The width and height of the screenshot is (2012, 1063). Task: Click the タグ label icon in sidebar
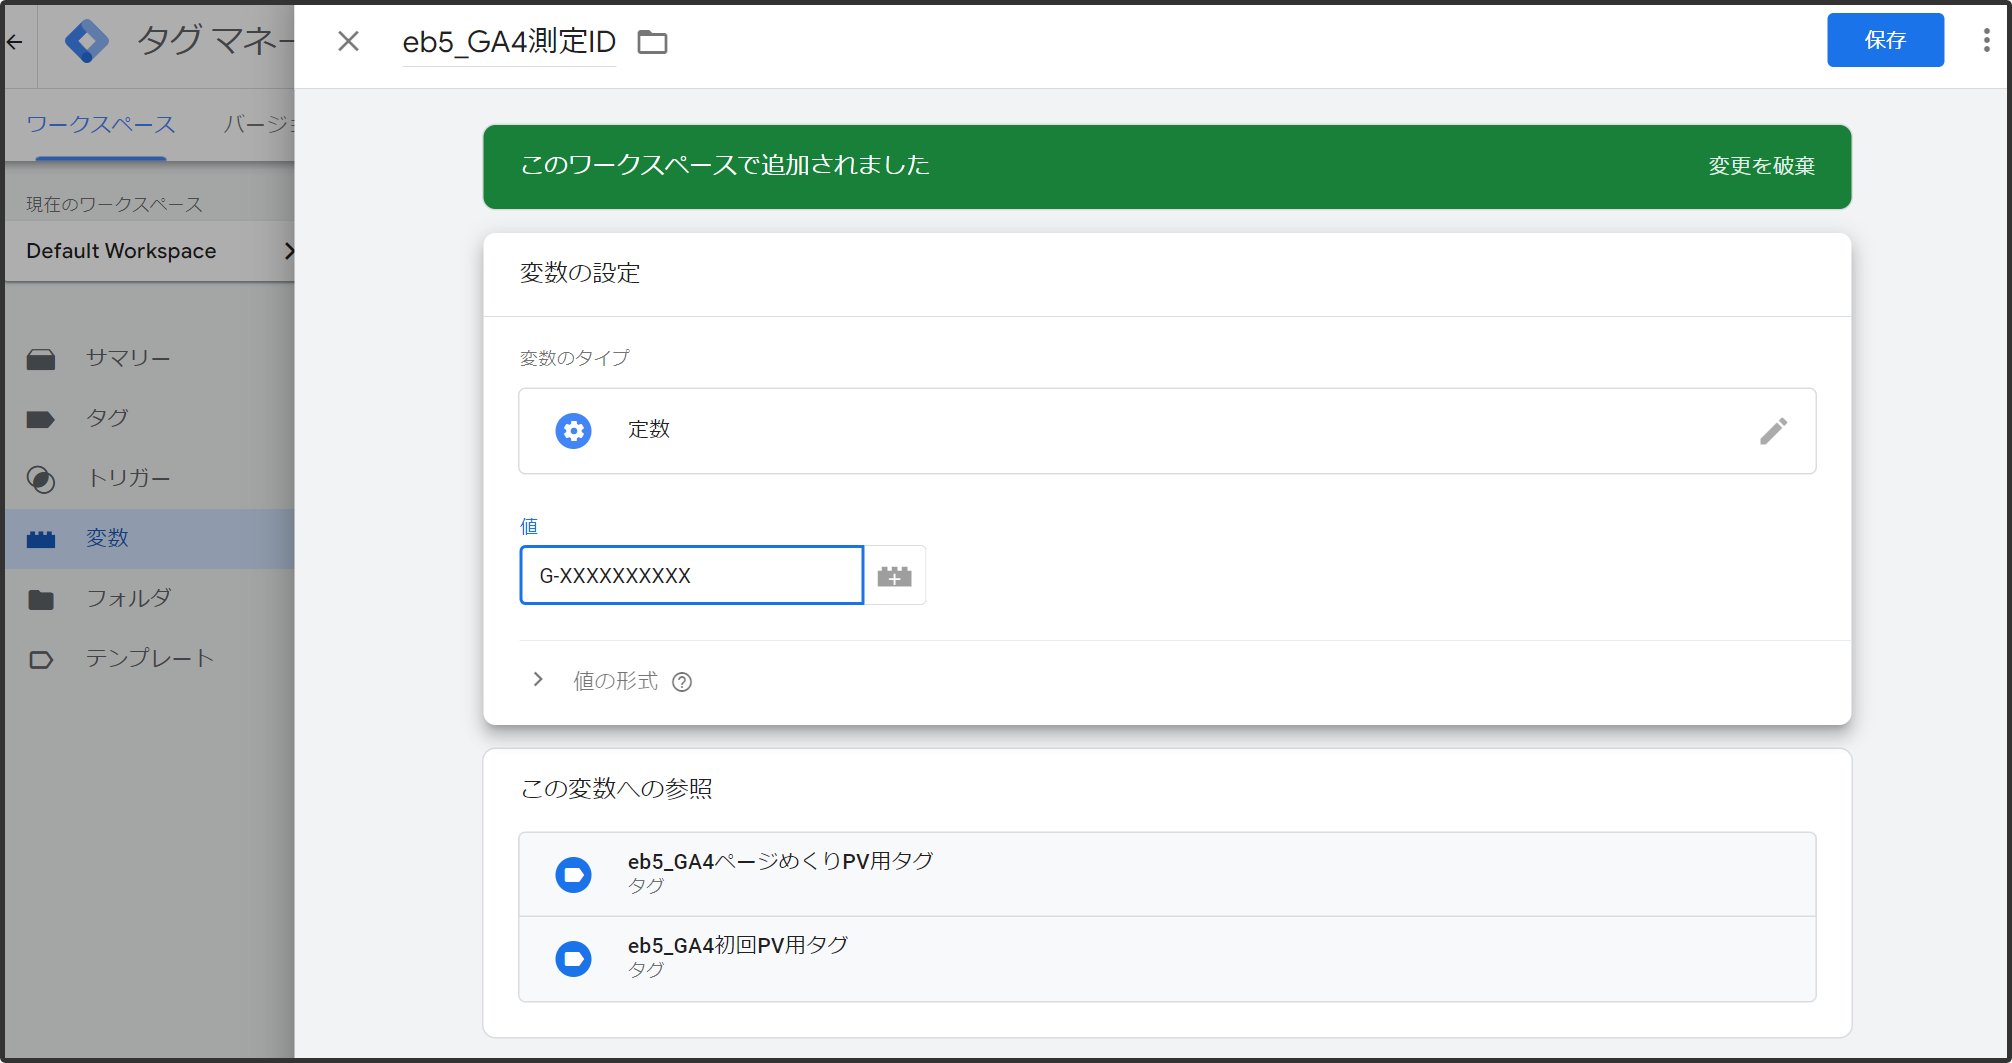(41, 419)
